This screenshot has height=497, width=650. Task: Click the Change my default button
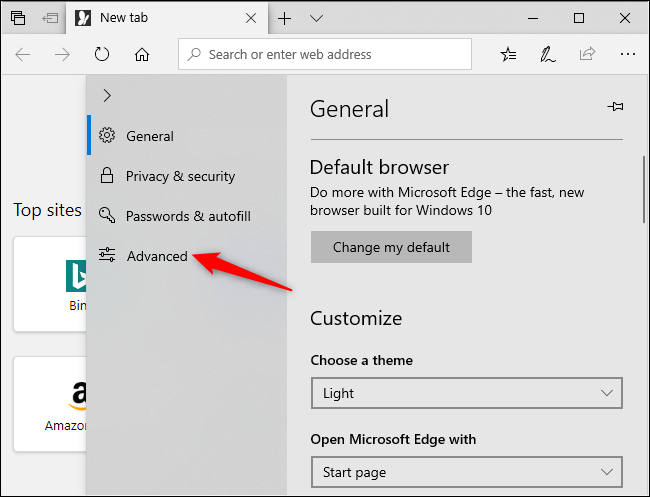point(391,247)
